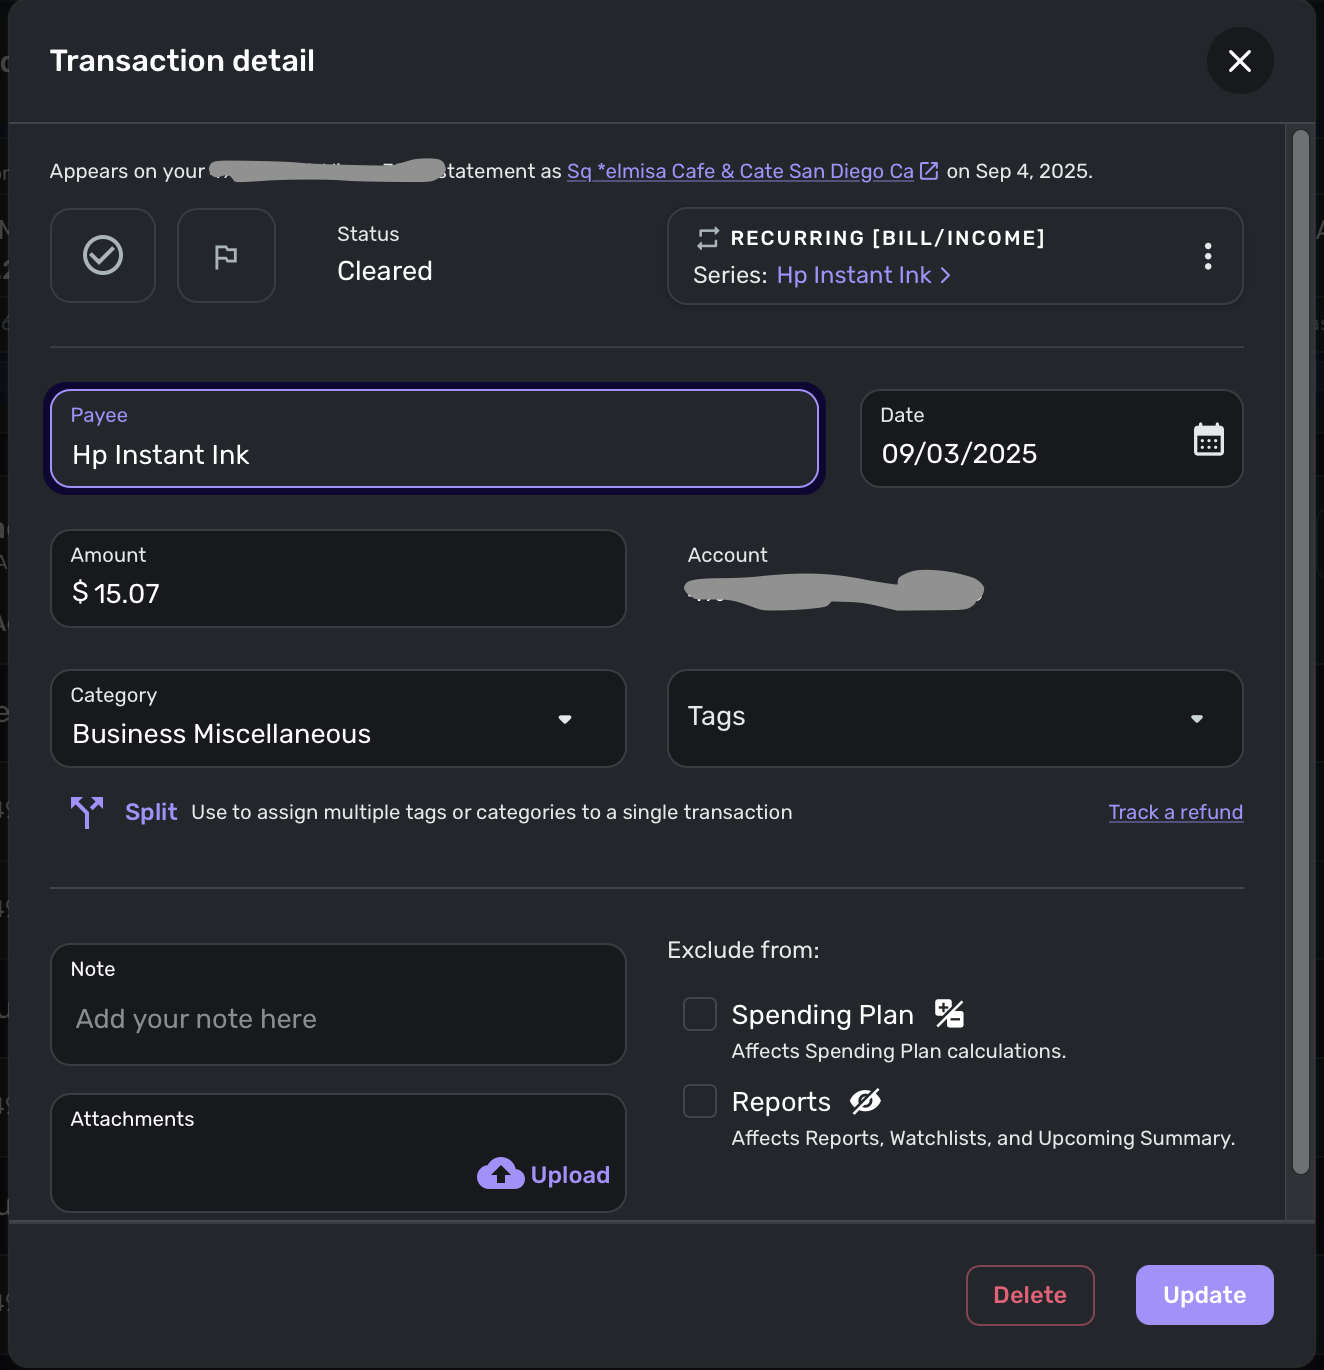This screenshot has width=1324, height=1370.
Task: Click into the Payee field
Action: [x=434, y=439]
